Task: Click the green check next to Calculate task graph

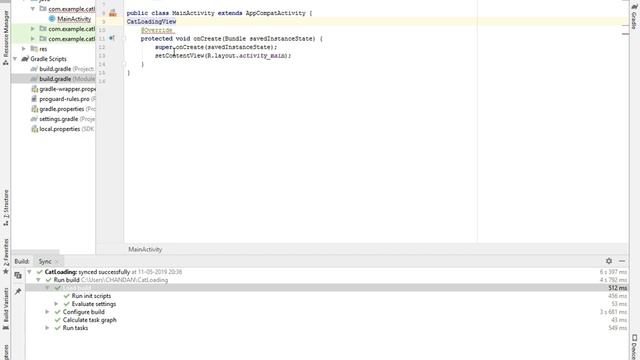Action: click(x=58, y=320)
